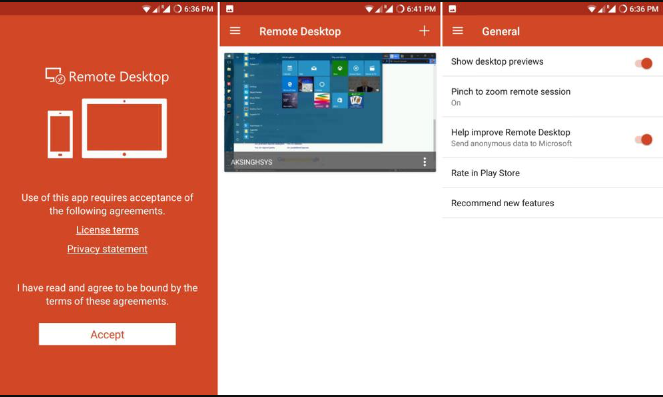This screenshot has width=663, height=397.
Task: Tap the phone illustration on welcome screen
Action: [60, 134]
